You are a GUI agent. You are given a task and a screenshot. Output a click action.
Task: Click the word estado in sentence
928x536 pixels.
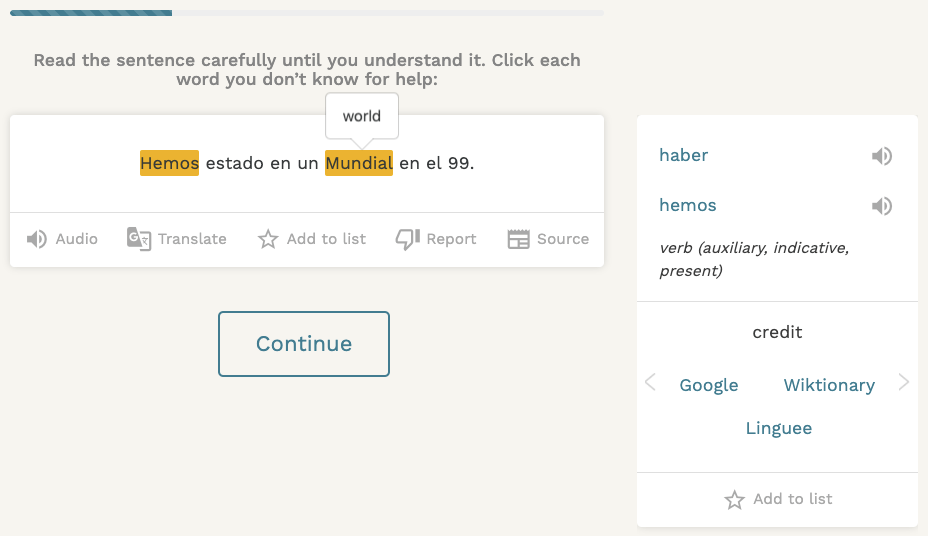(x=235, y=163)
